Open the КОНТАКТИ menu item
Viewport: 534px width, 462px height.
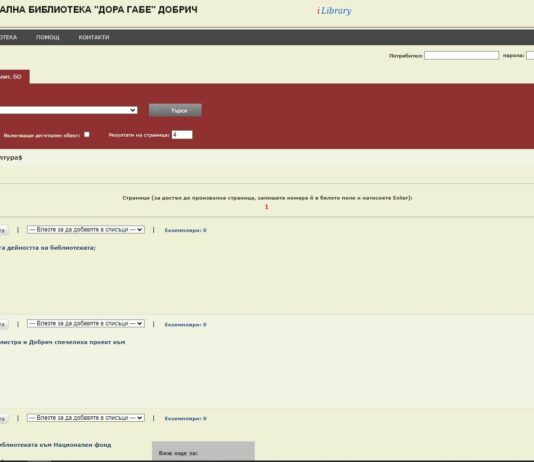coord(94,37)
